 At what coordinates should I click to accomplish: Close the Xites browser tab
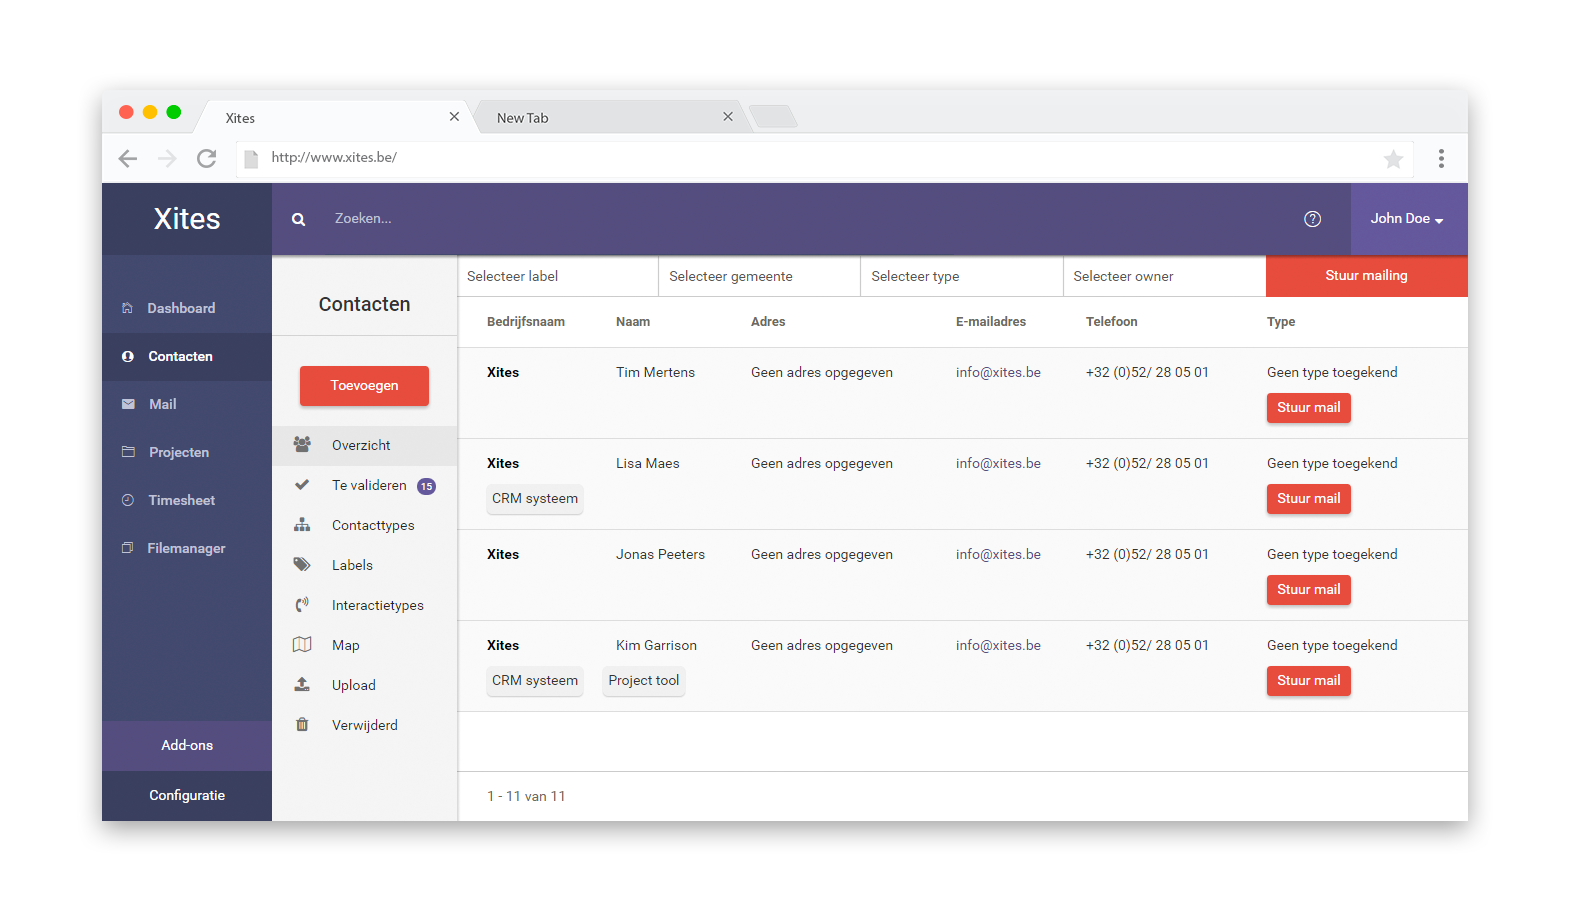[454, 117]
